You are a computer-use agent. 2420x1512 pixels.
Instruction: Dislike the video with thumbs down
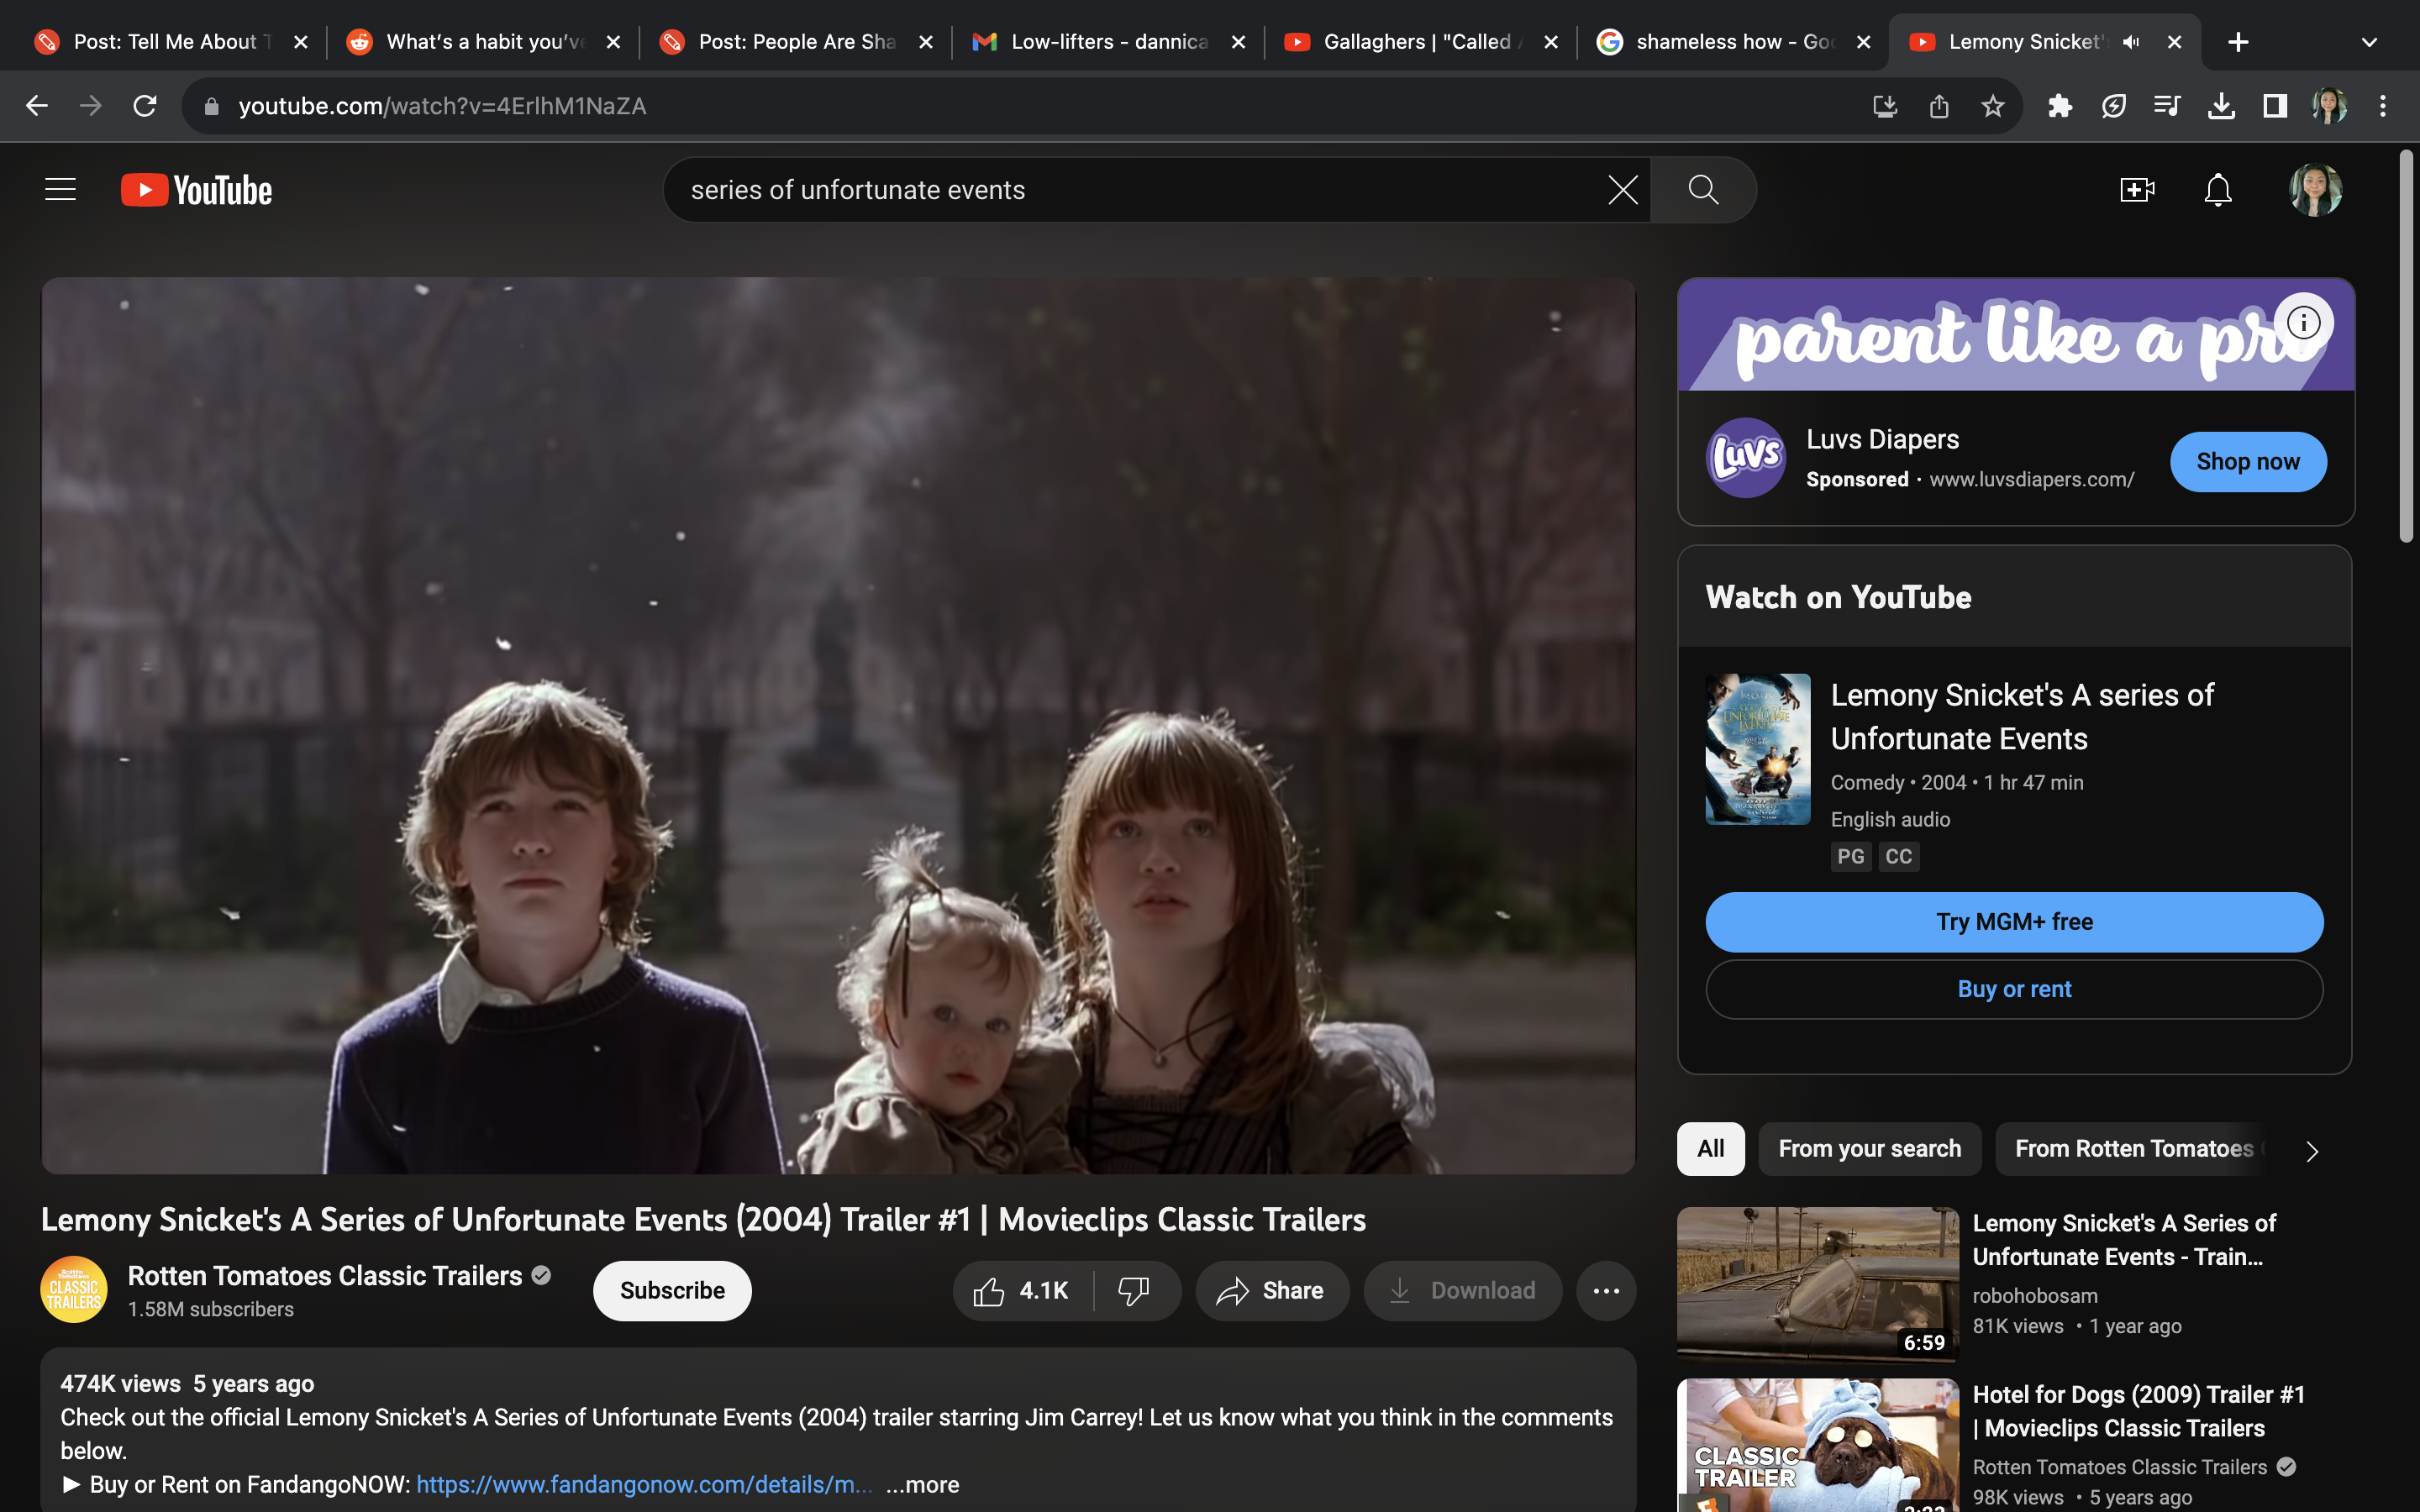tap(1134, 1291)
